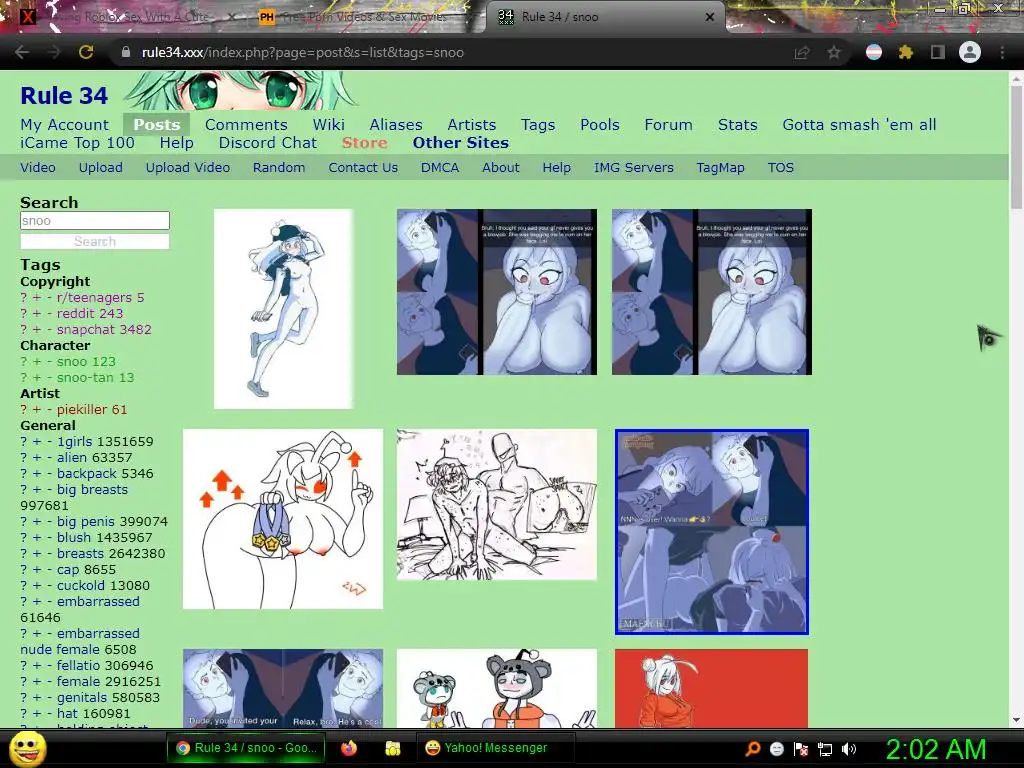Image resolution: width=1024 pixels, height=768 pixels.
Task: Show the clock reading 2:02 AM
Action: point(935,749)
